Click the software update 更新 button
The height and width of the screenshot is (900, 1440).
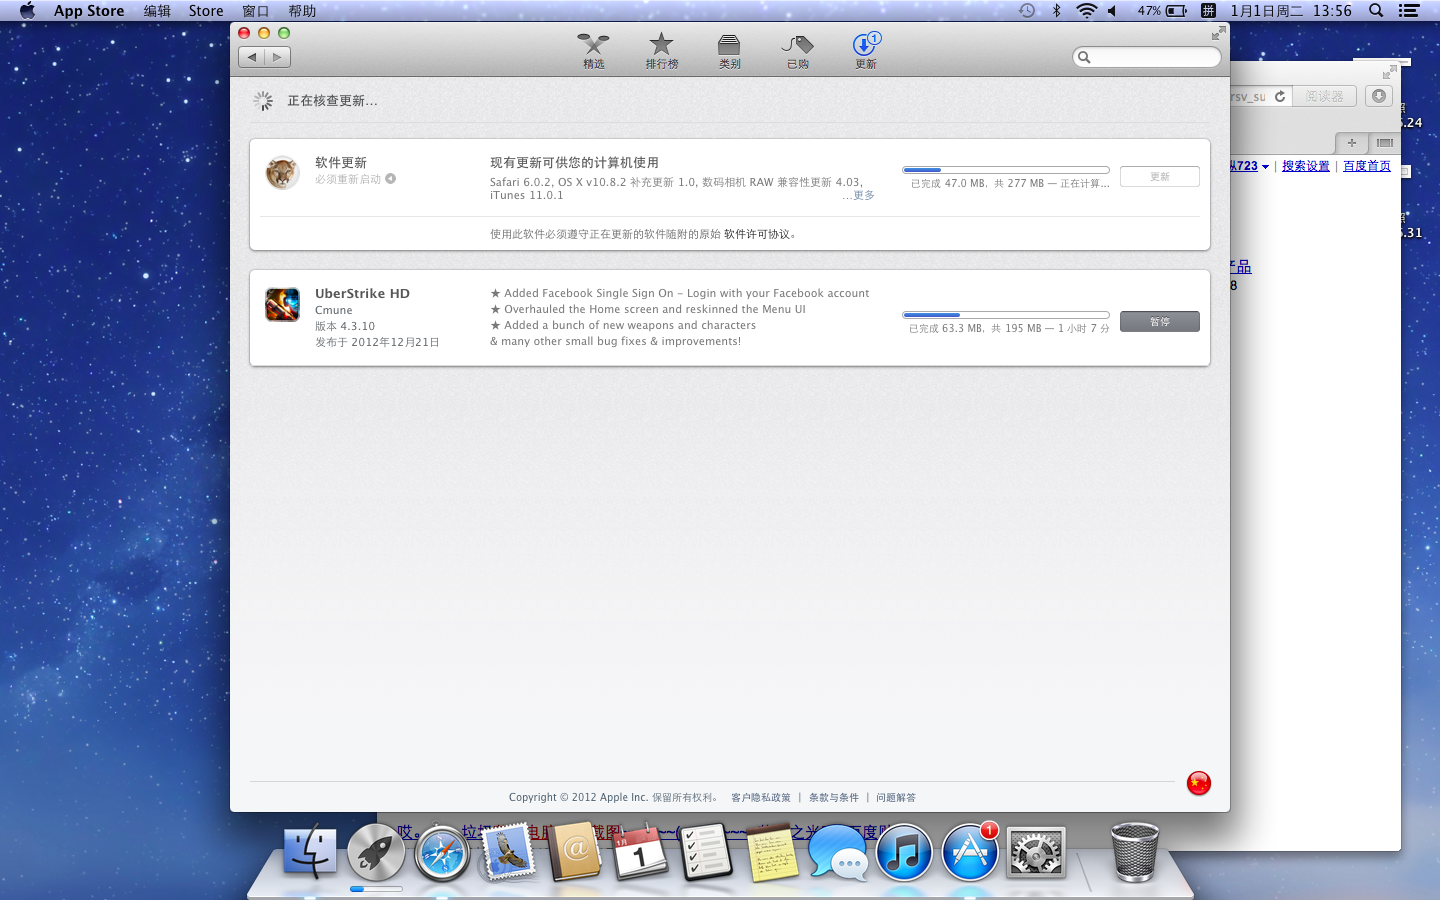(x=1159, y=177)
